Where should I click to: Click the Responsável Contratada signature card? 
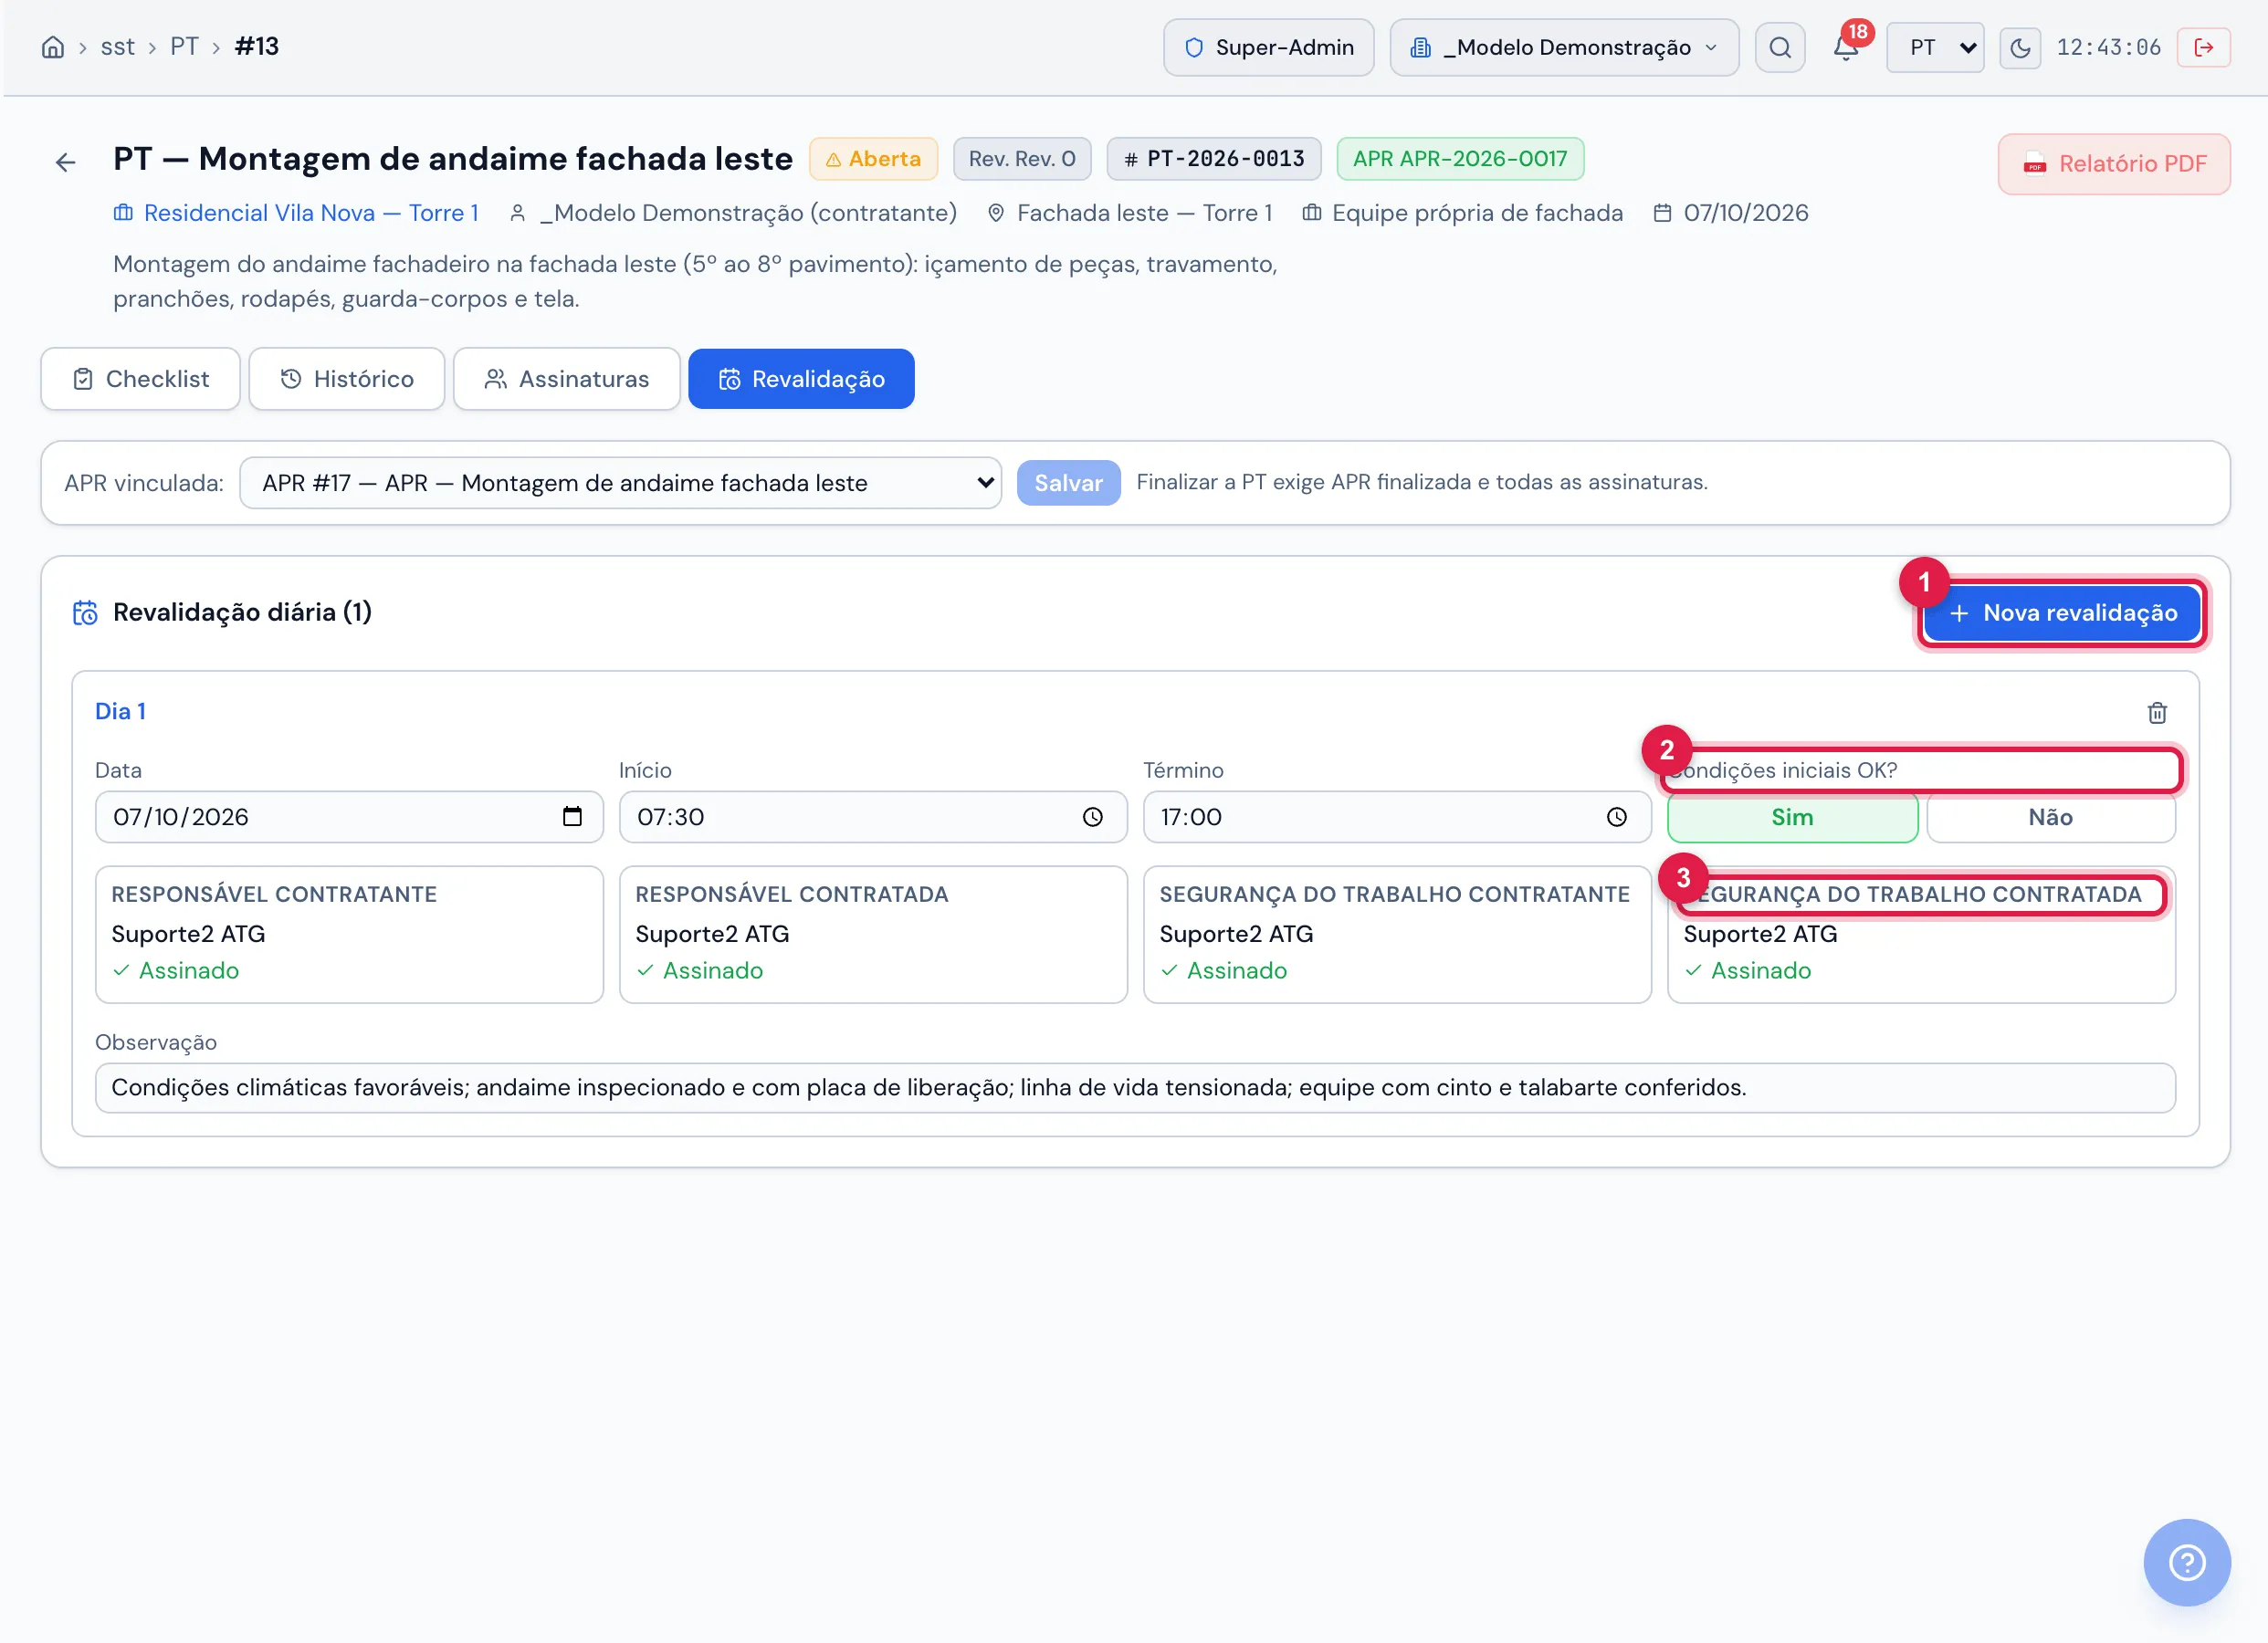pyautogui.click(x=873, y=934)
